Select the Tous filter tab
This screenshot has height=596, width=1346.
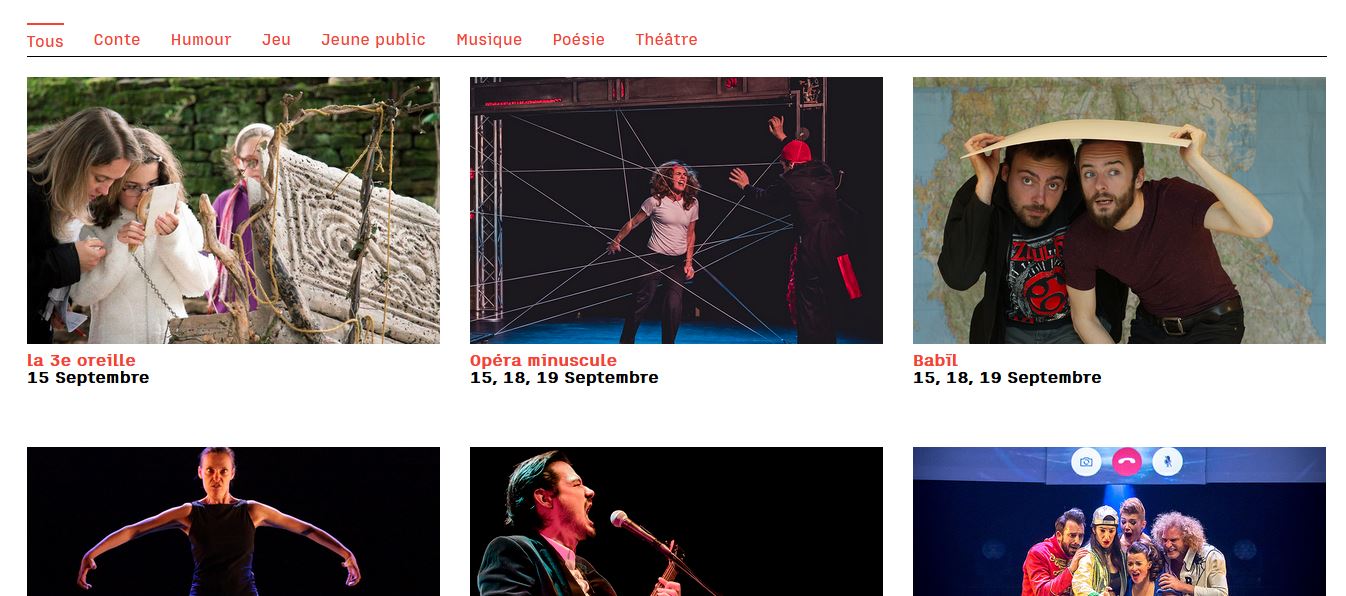click(45, 41)
